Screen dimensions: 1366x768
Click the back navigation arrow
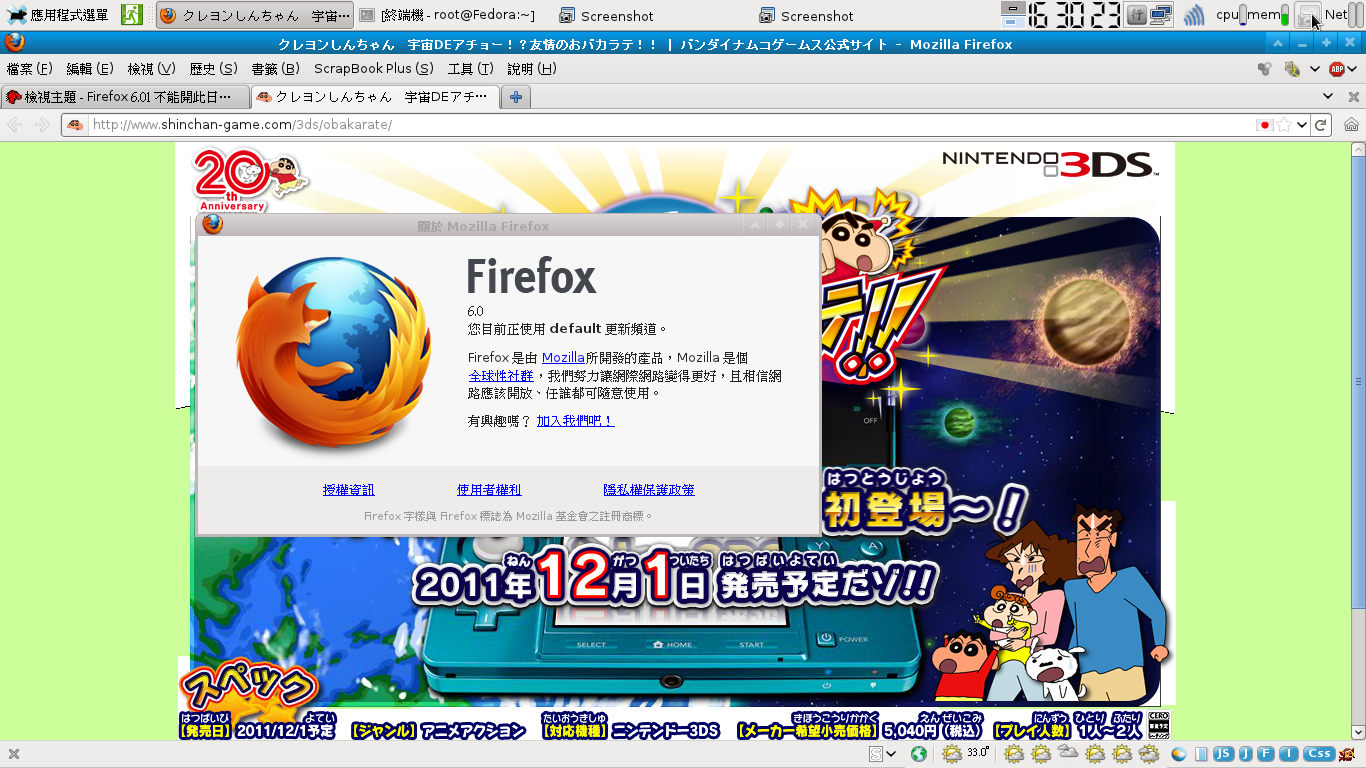coord(15,125)
